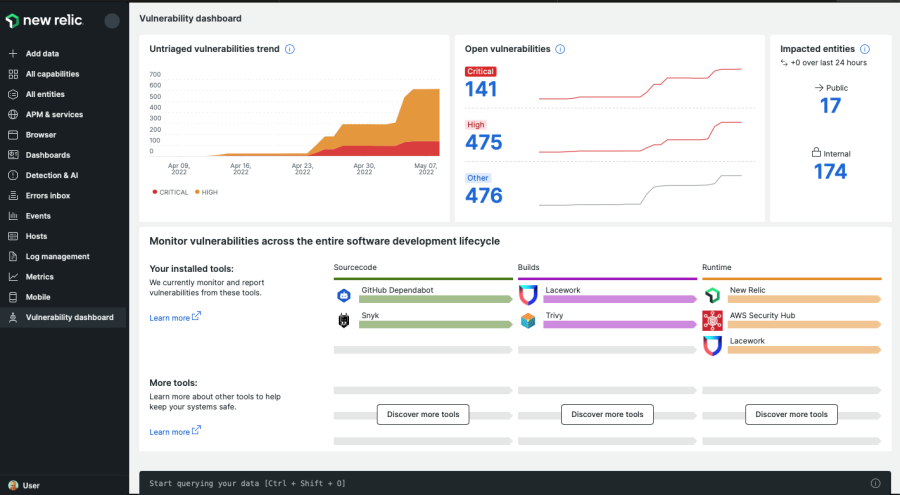The width and height of the screenshot is (900, 495).
Task: Click info icon beside Untriaged vulnerabilities trend
Action: 290,49
